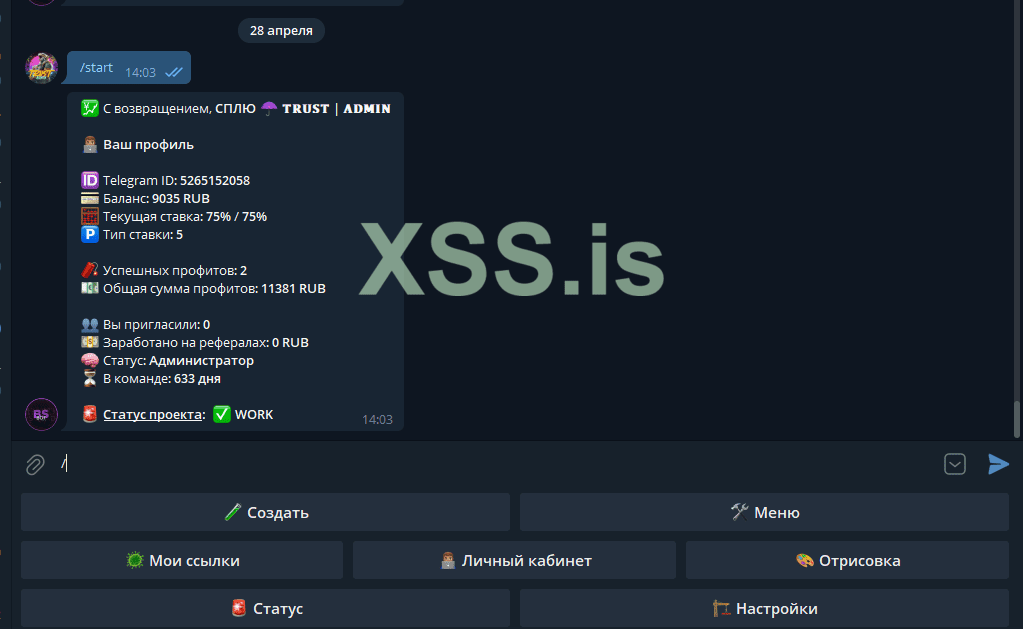Open the BS bot avatar beside the profile message
1023x629 pixels.
click(x=41, y=414)
